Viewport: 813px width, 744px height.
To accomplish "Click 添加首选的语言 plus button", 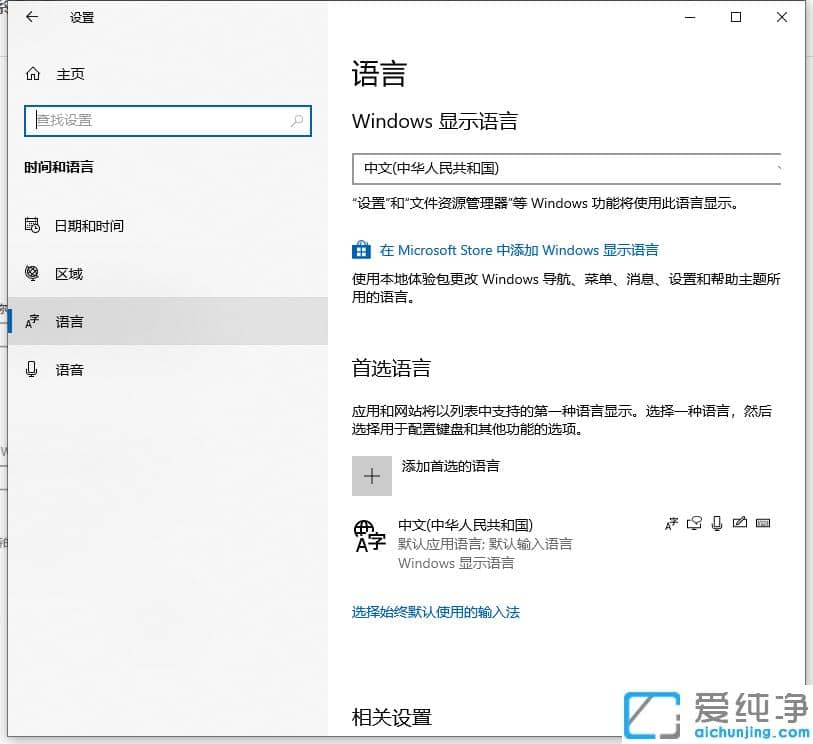I will pos(372,475).
